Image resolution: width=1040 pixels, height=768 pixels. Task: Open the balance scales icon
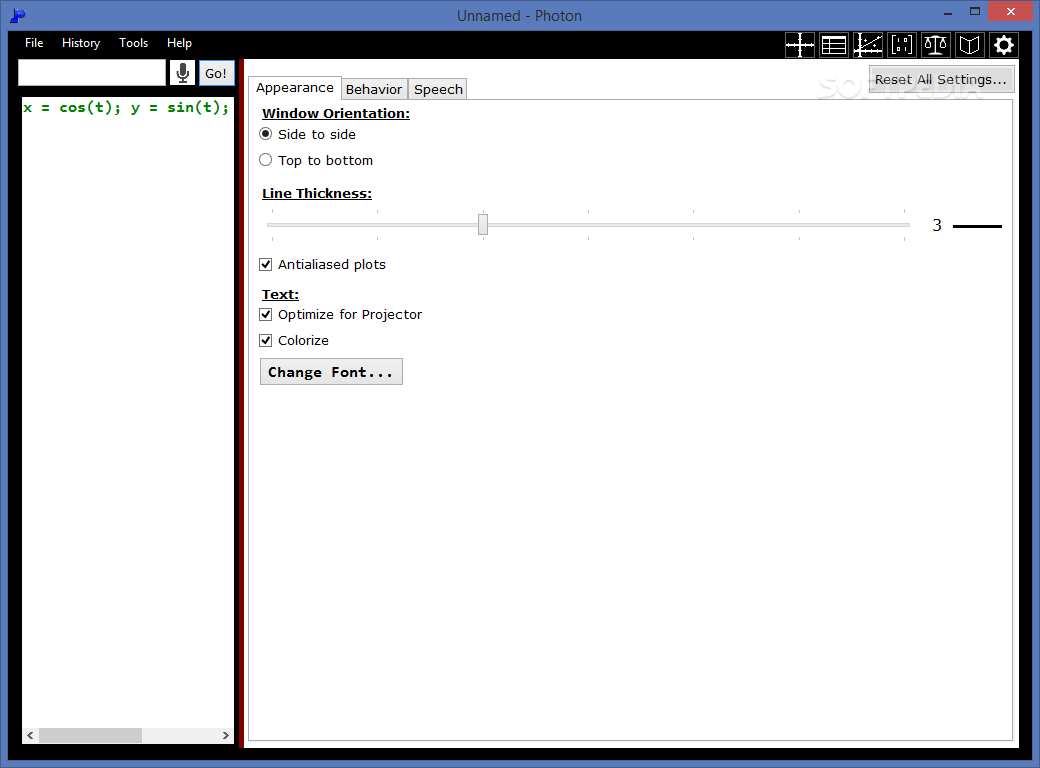[935, 45]
